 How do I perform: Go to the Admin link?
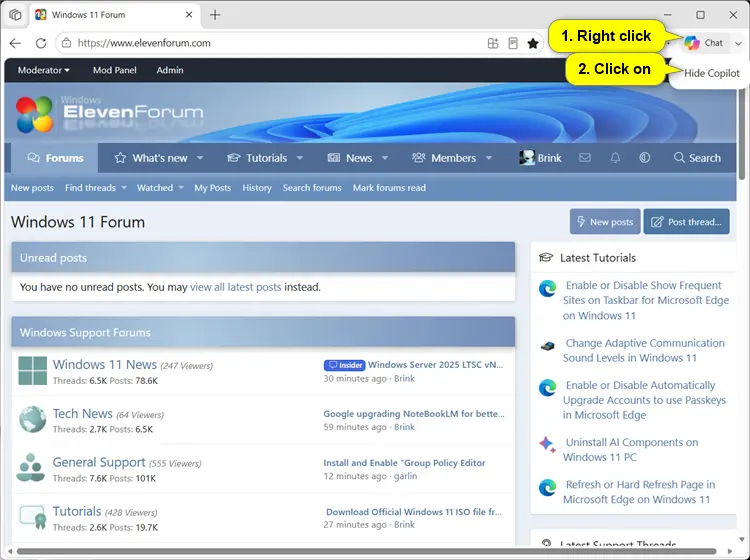tap(170, 70)
